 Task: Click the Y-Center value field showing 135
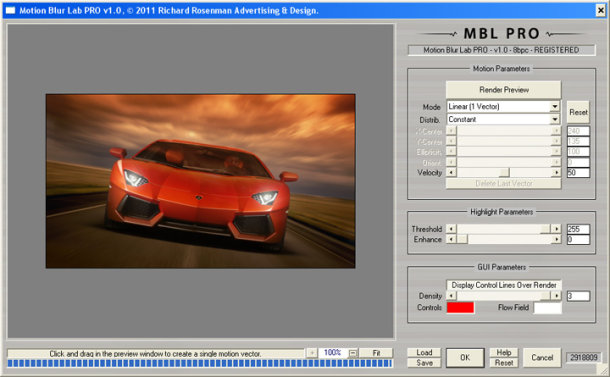[x=578, y=141]
